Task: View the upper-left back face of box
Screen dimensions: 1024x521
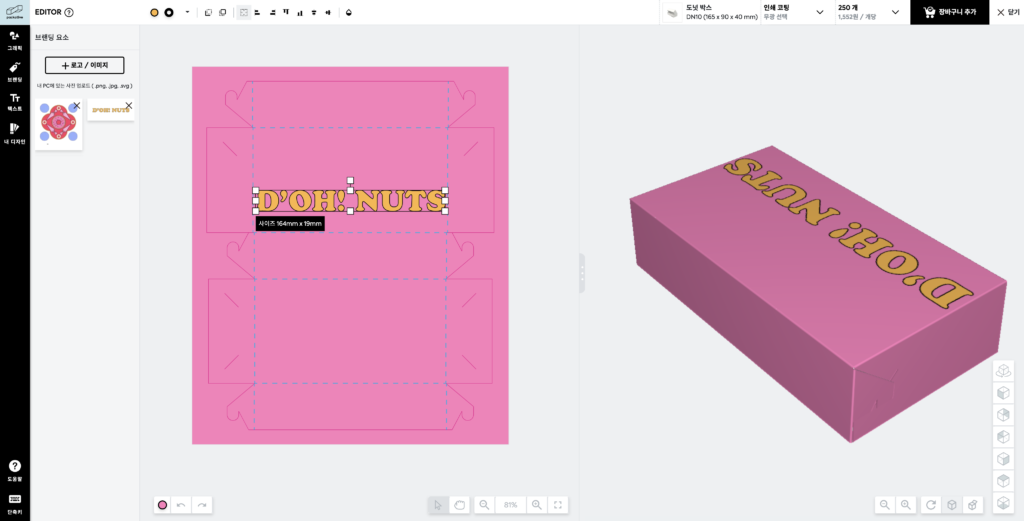Action: [1002, 437]
